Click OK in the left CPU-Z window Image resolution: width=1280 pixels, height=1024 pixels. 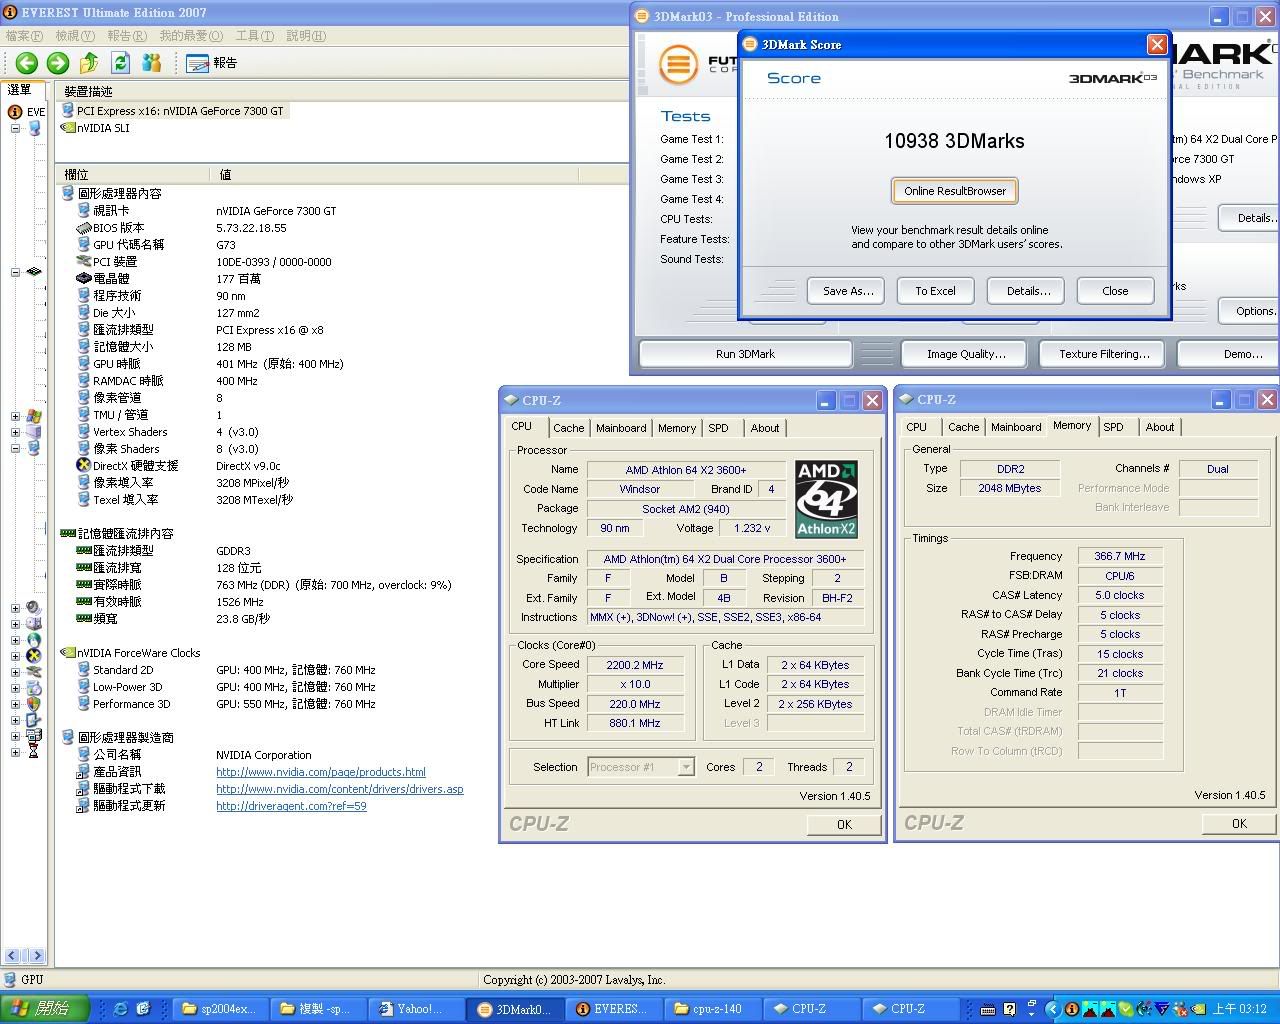pos(844,825)
